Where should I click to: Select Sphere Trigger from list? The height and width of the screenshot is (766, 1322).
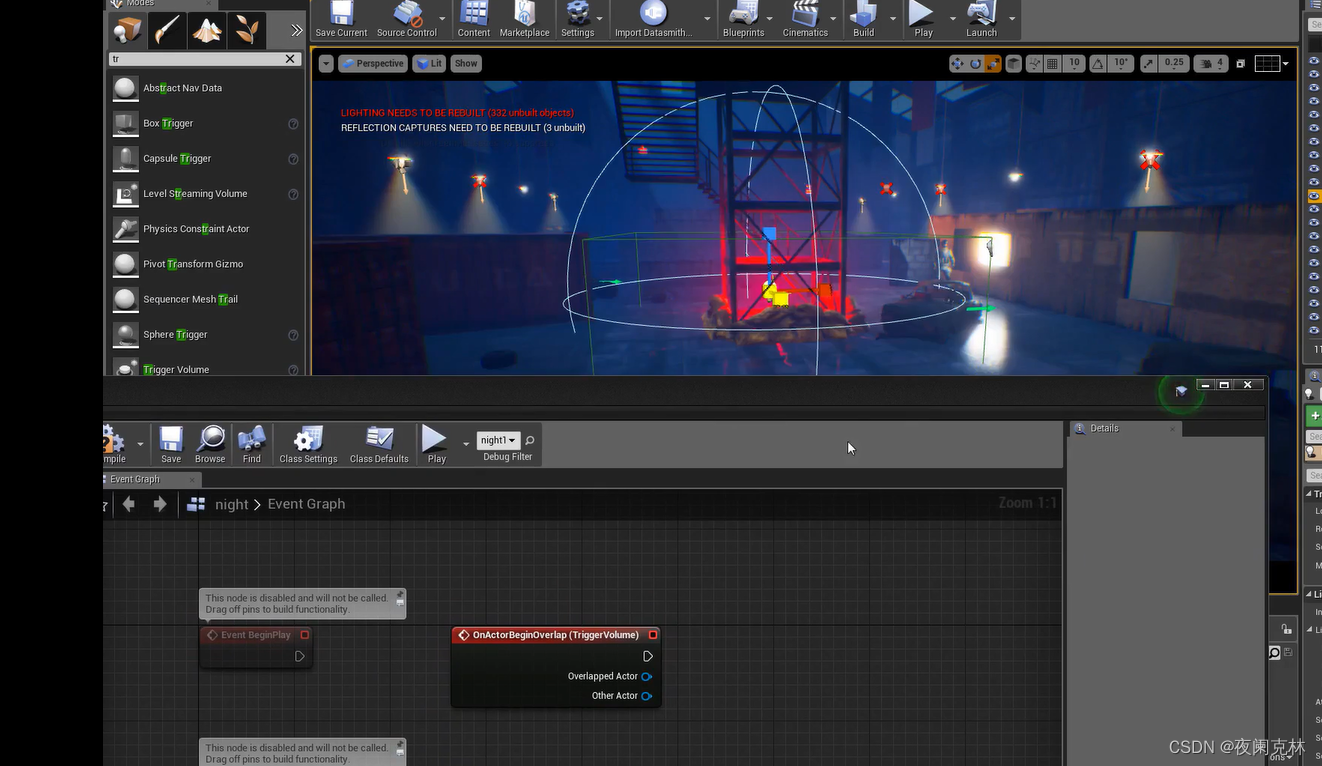coord(205,334)
